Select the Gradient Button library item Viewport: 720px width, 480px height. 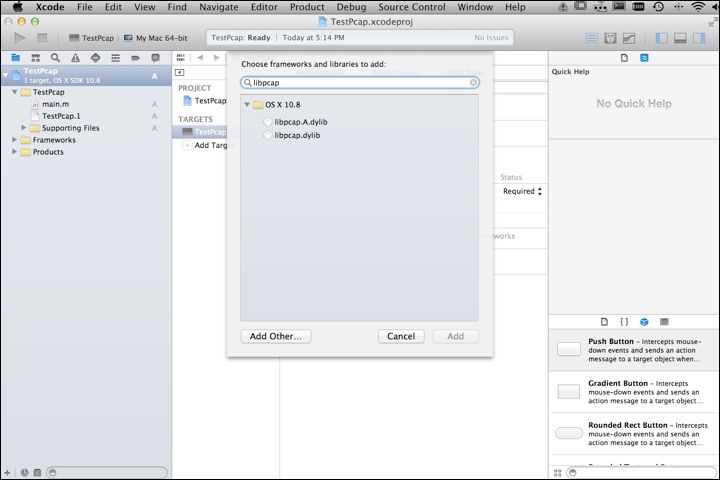634,392
